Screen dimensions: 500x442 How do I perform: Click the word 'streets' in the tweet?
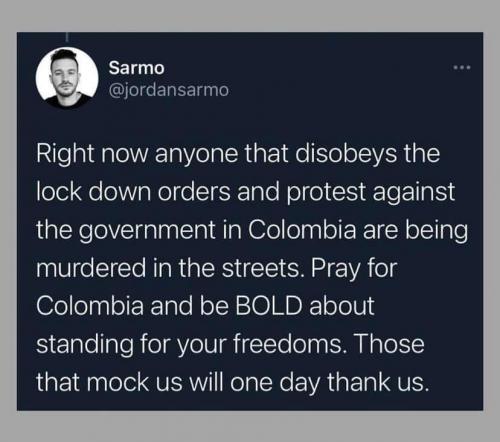[261, 269]
